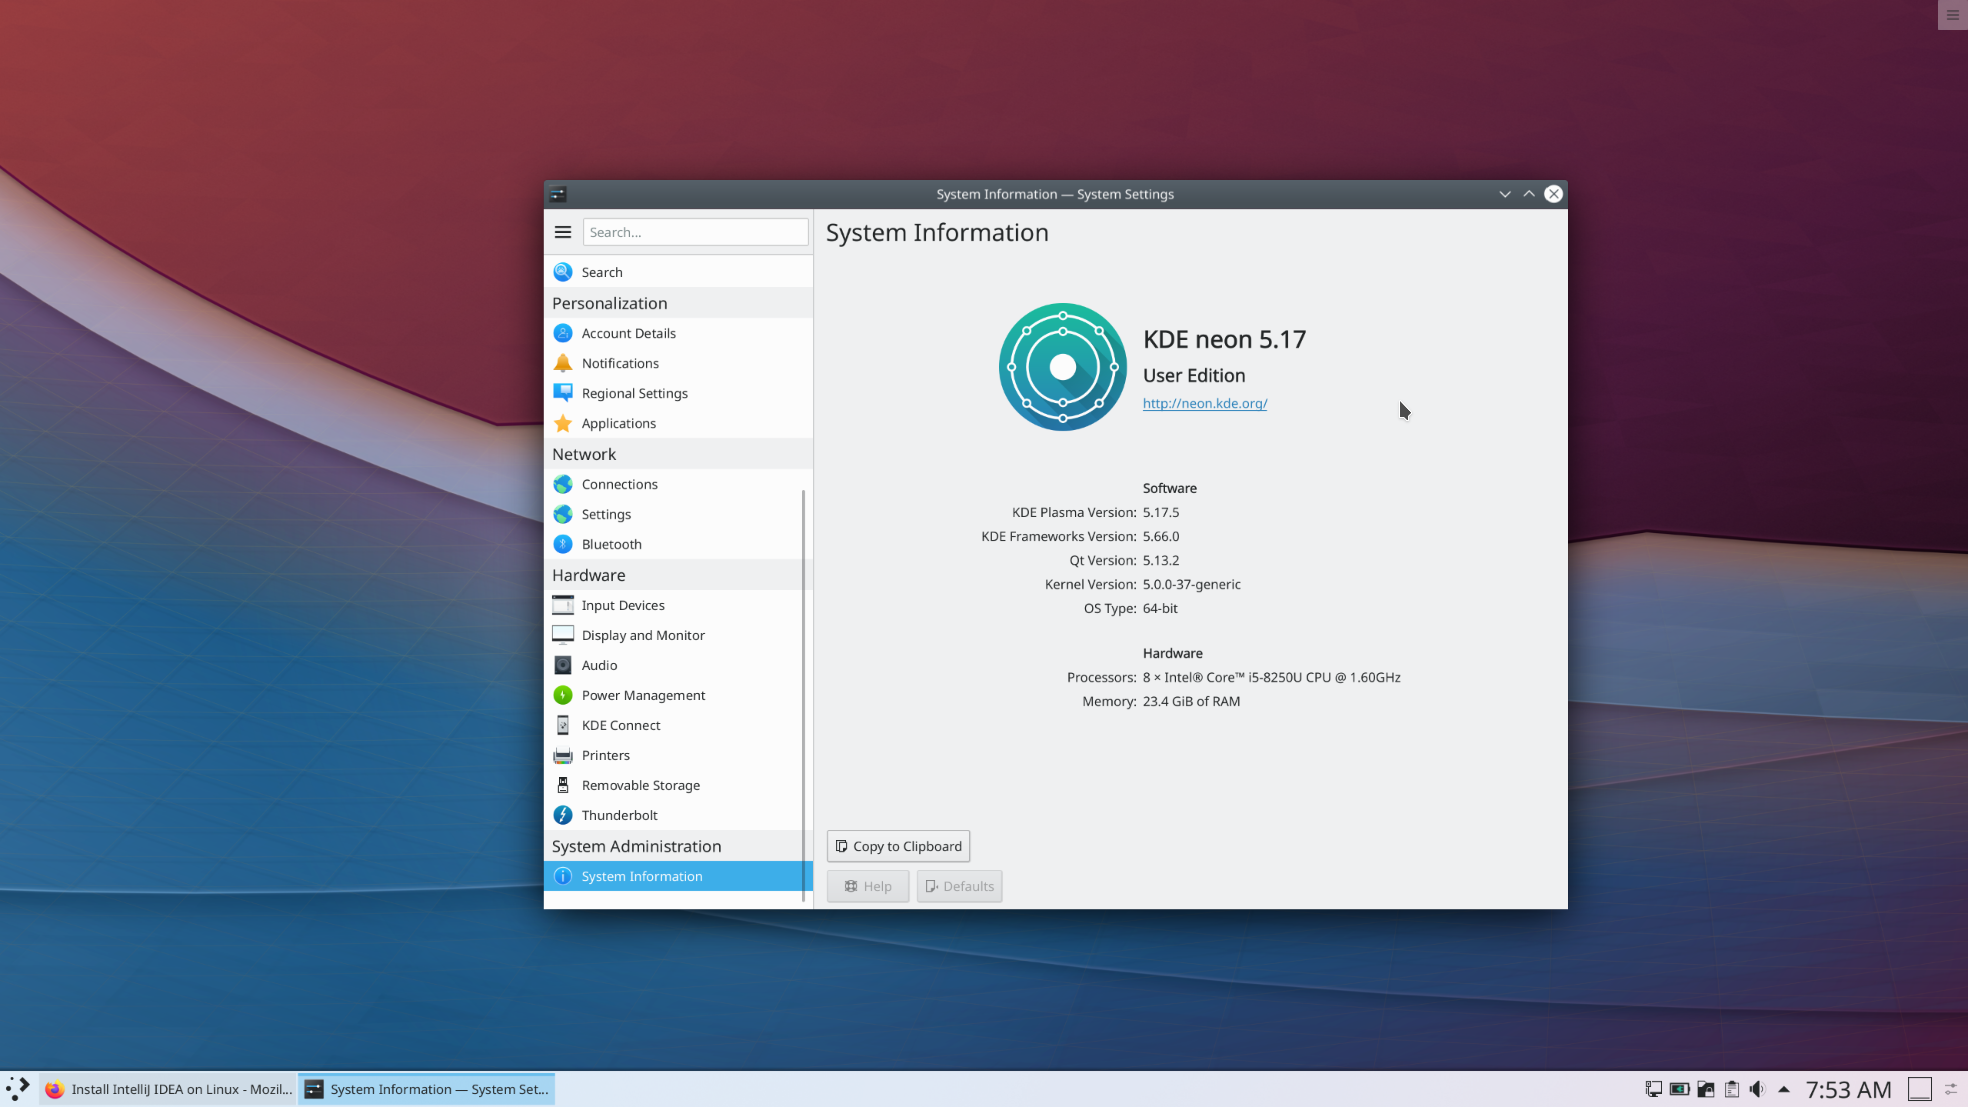
Task: Open Regional Settings module
Action: tap(678, 393)
